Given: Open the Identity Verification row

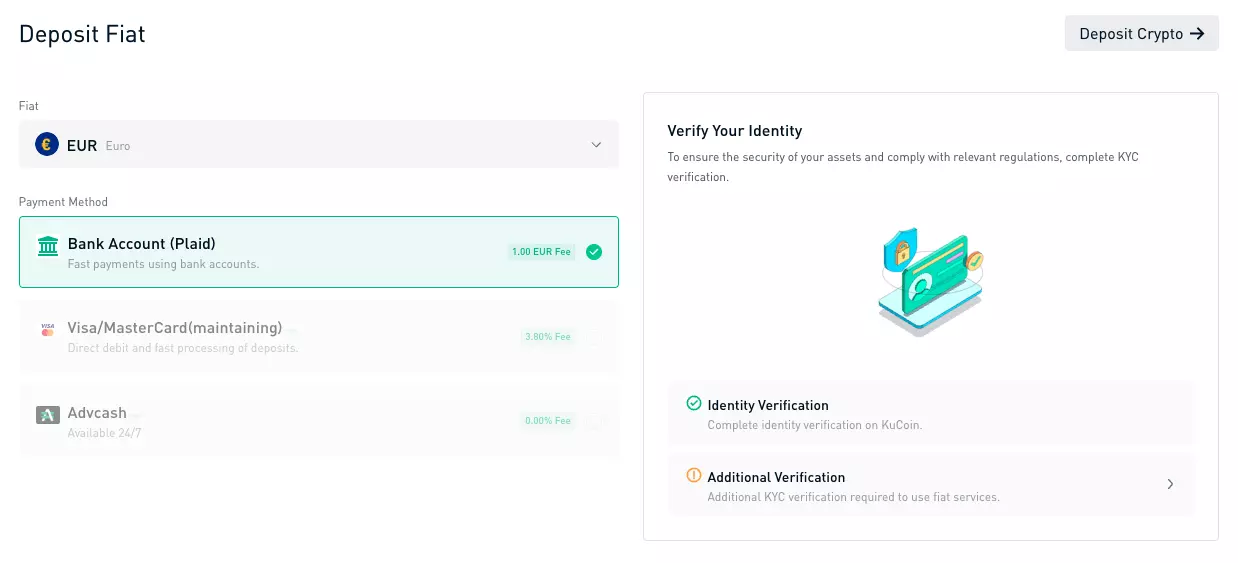Looking at the screenshot, I should 930,413.
